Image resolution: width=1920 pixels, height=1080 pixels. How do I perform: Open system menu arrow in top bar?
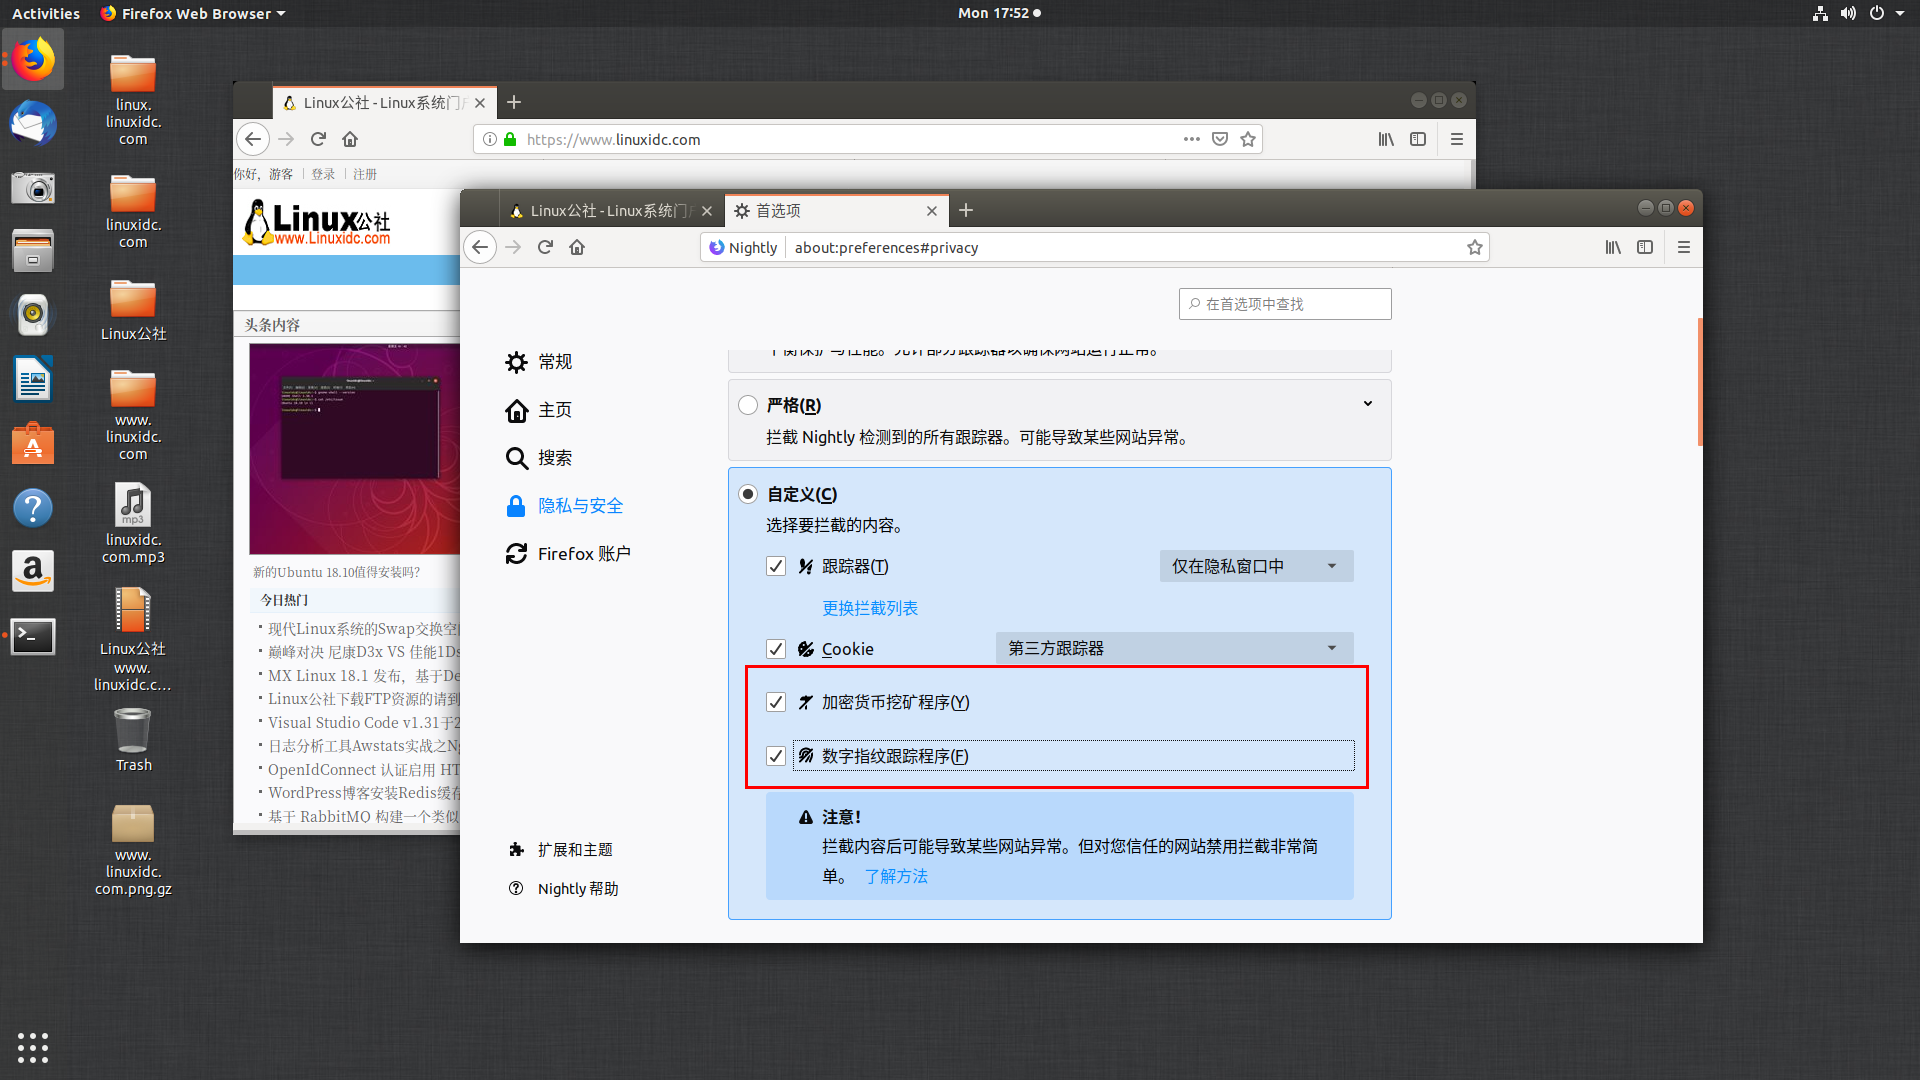[1900, 13]
